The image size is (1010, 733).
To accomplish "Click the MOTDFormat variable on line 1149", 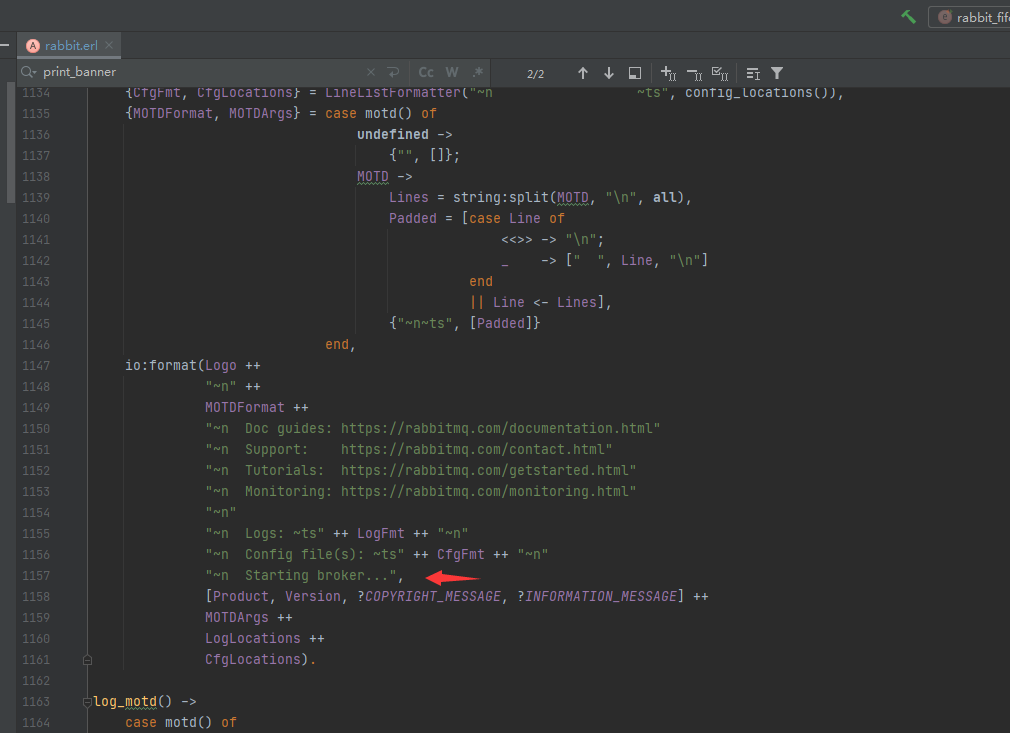I will 245,407.
